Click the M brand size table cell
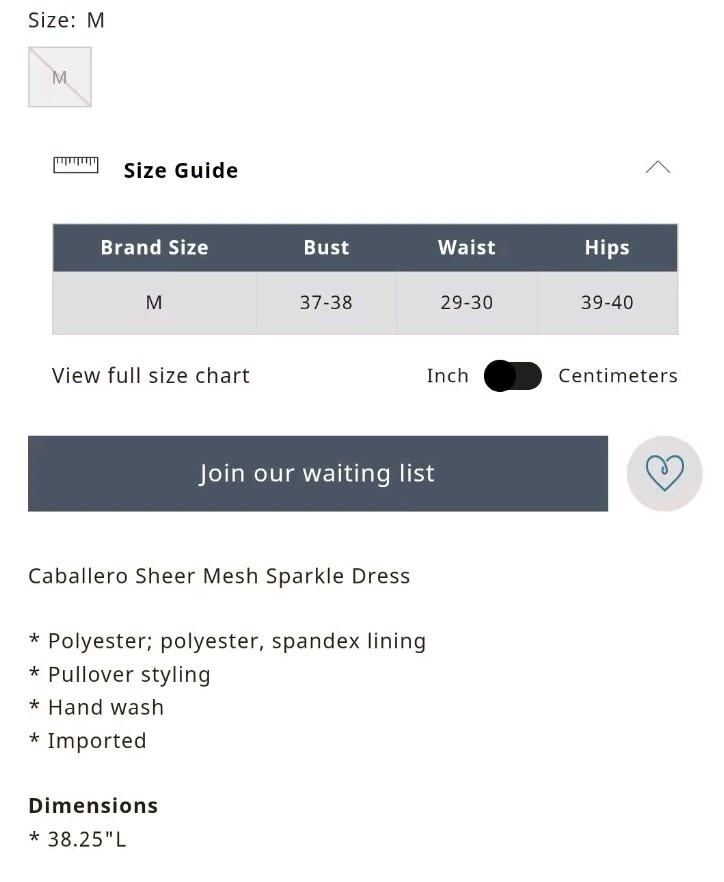 154,302
